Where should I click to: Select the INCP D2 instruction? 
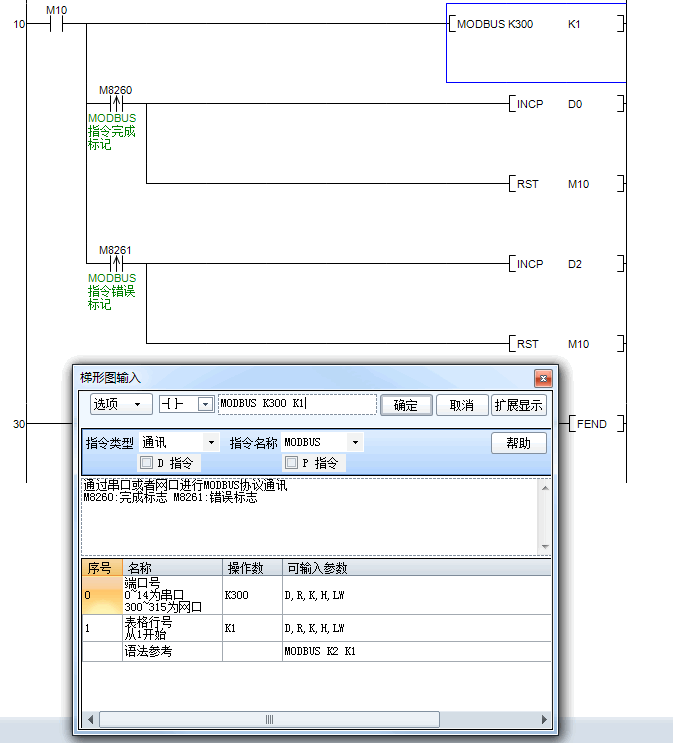point(566,264)
